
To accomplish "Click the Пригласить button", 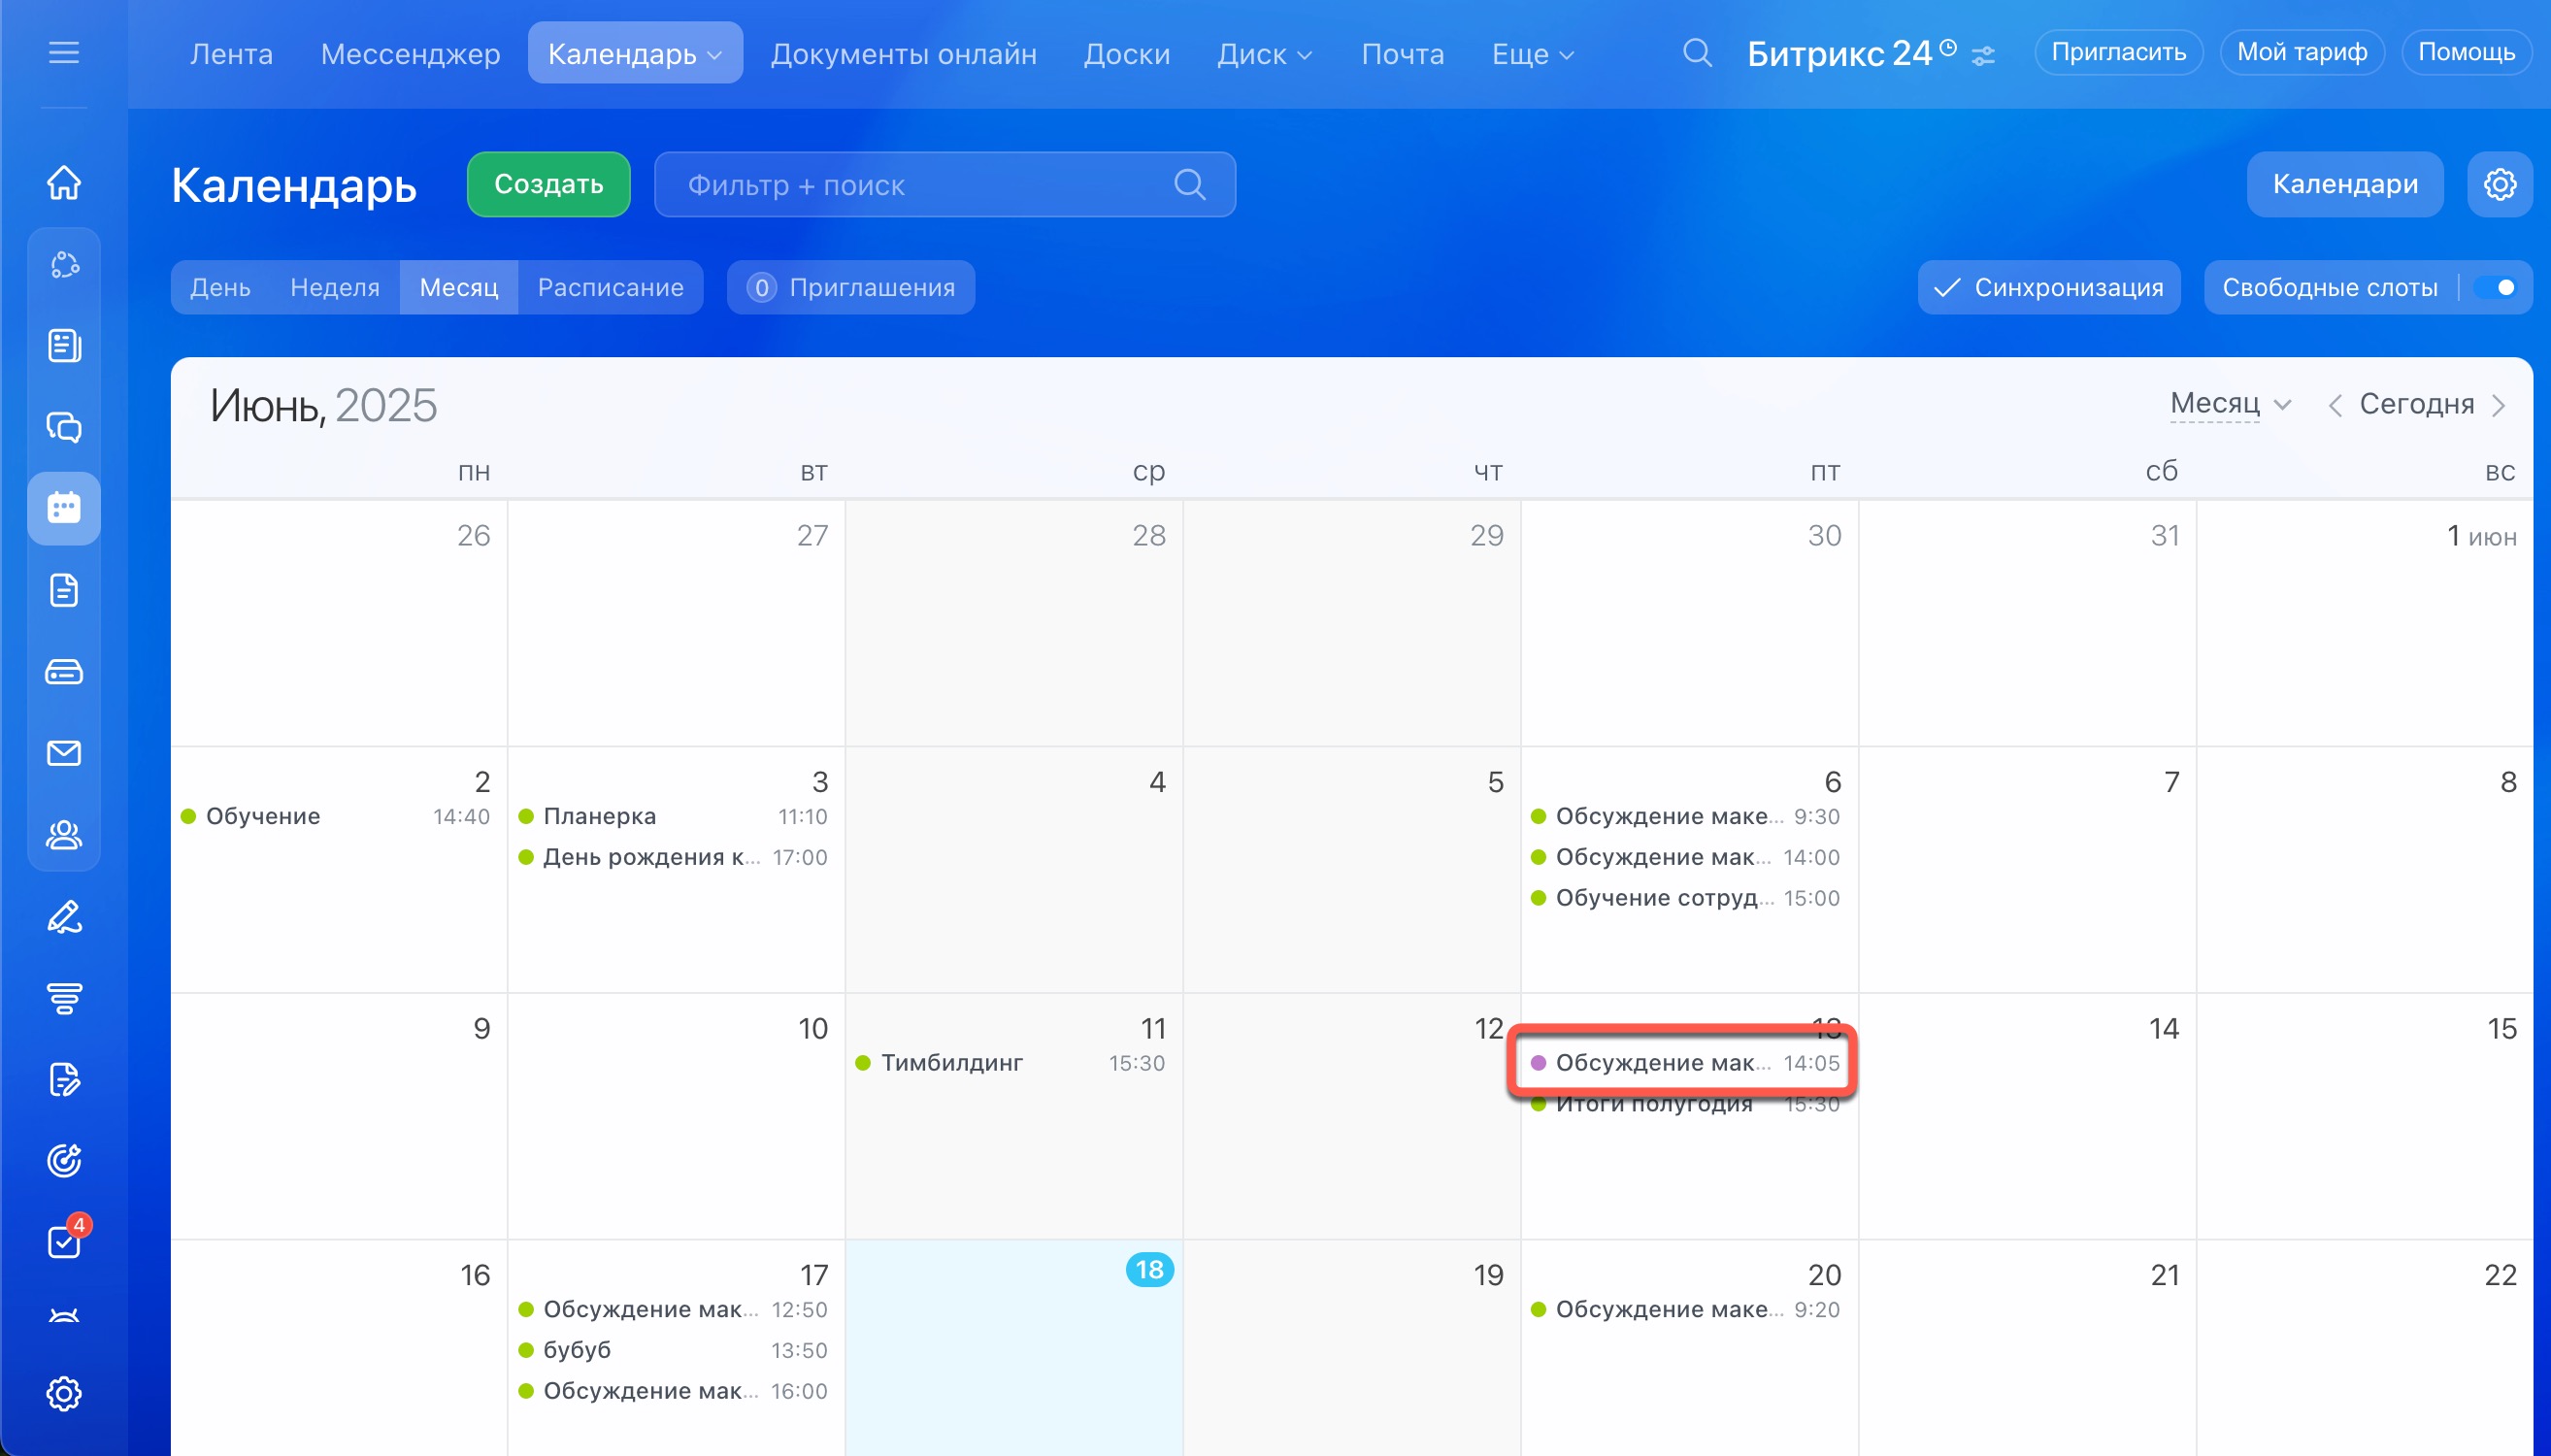I will coord(2118,52).
